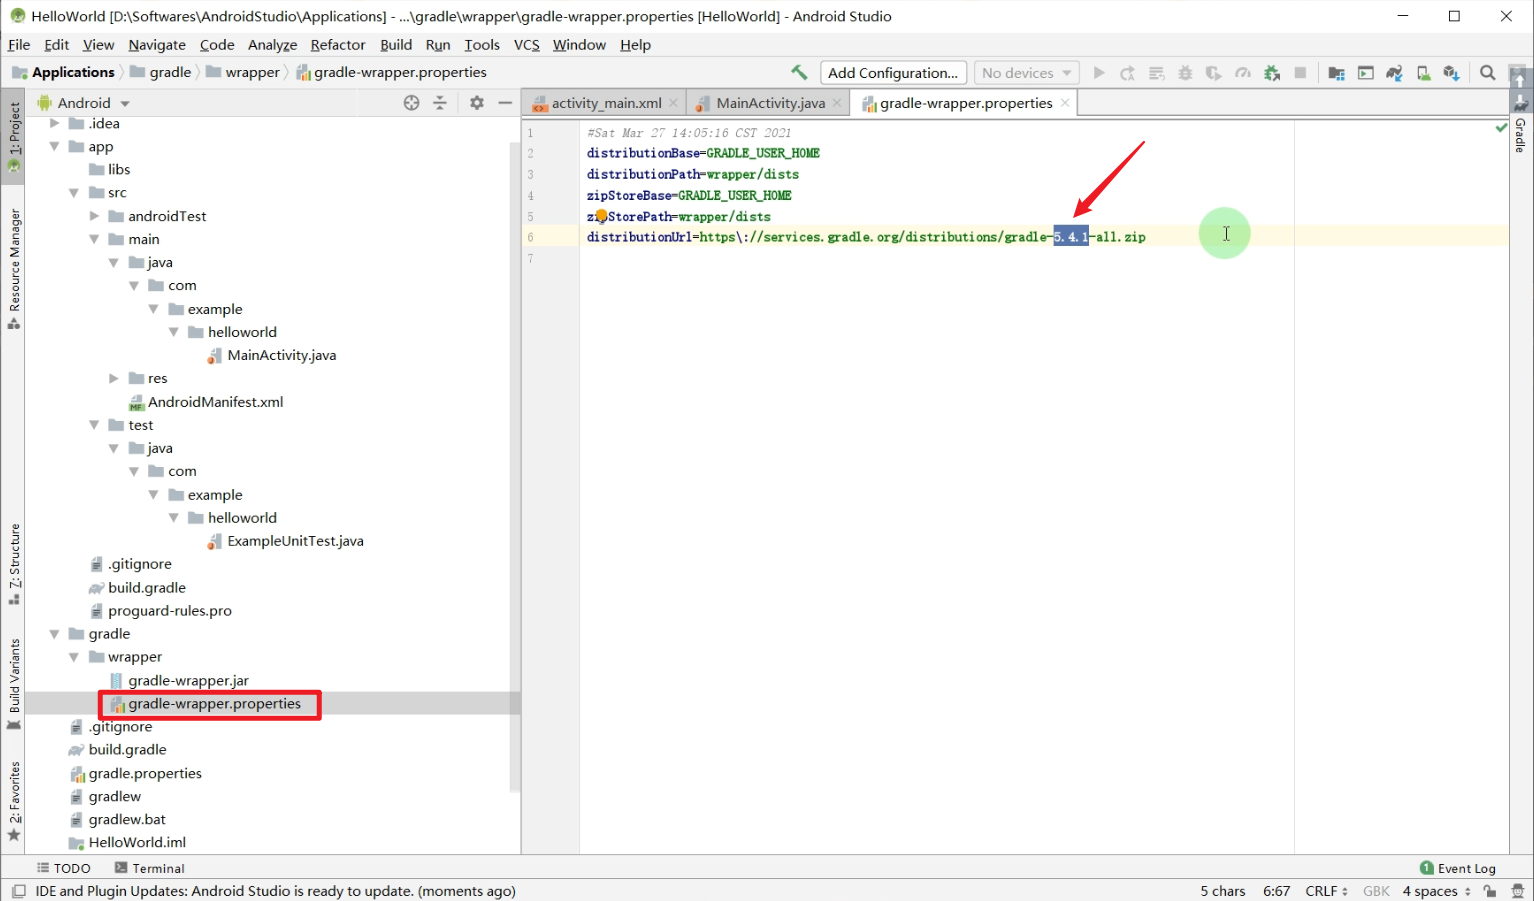
Task: Click the Sync Project with Gradle Files icon
Action: click(x=1394, y=72)
